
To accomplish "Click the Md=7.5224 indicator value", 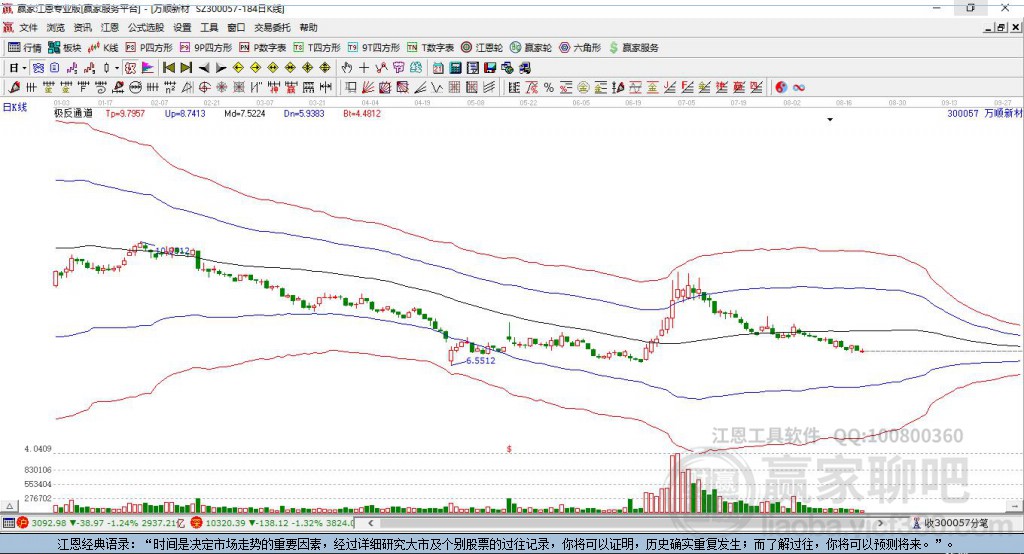I will pyautogui.click(x=244, y=113).
